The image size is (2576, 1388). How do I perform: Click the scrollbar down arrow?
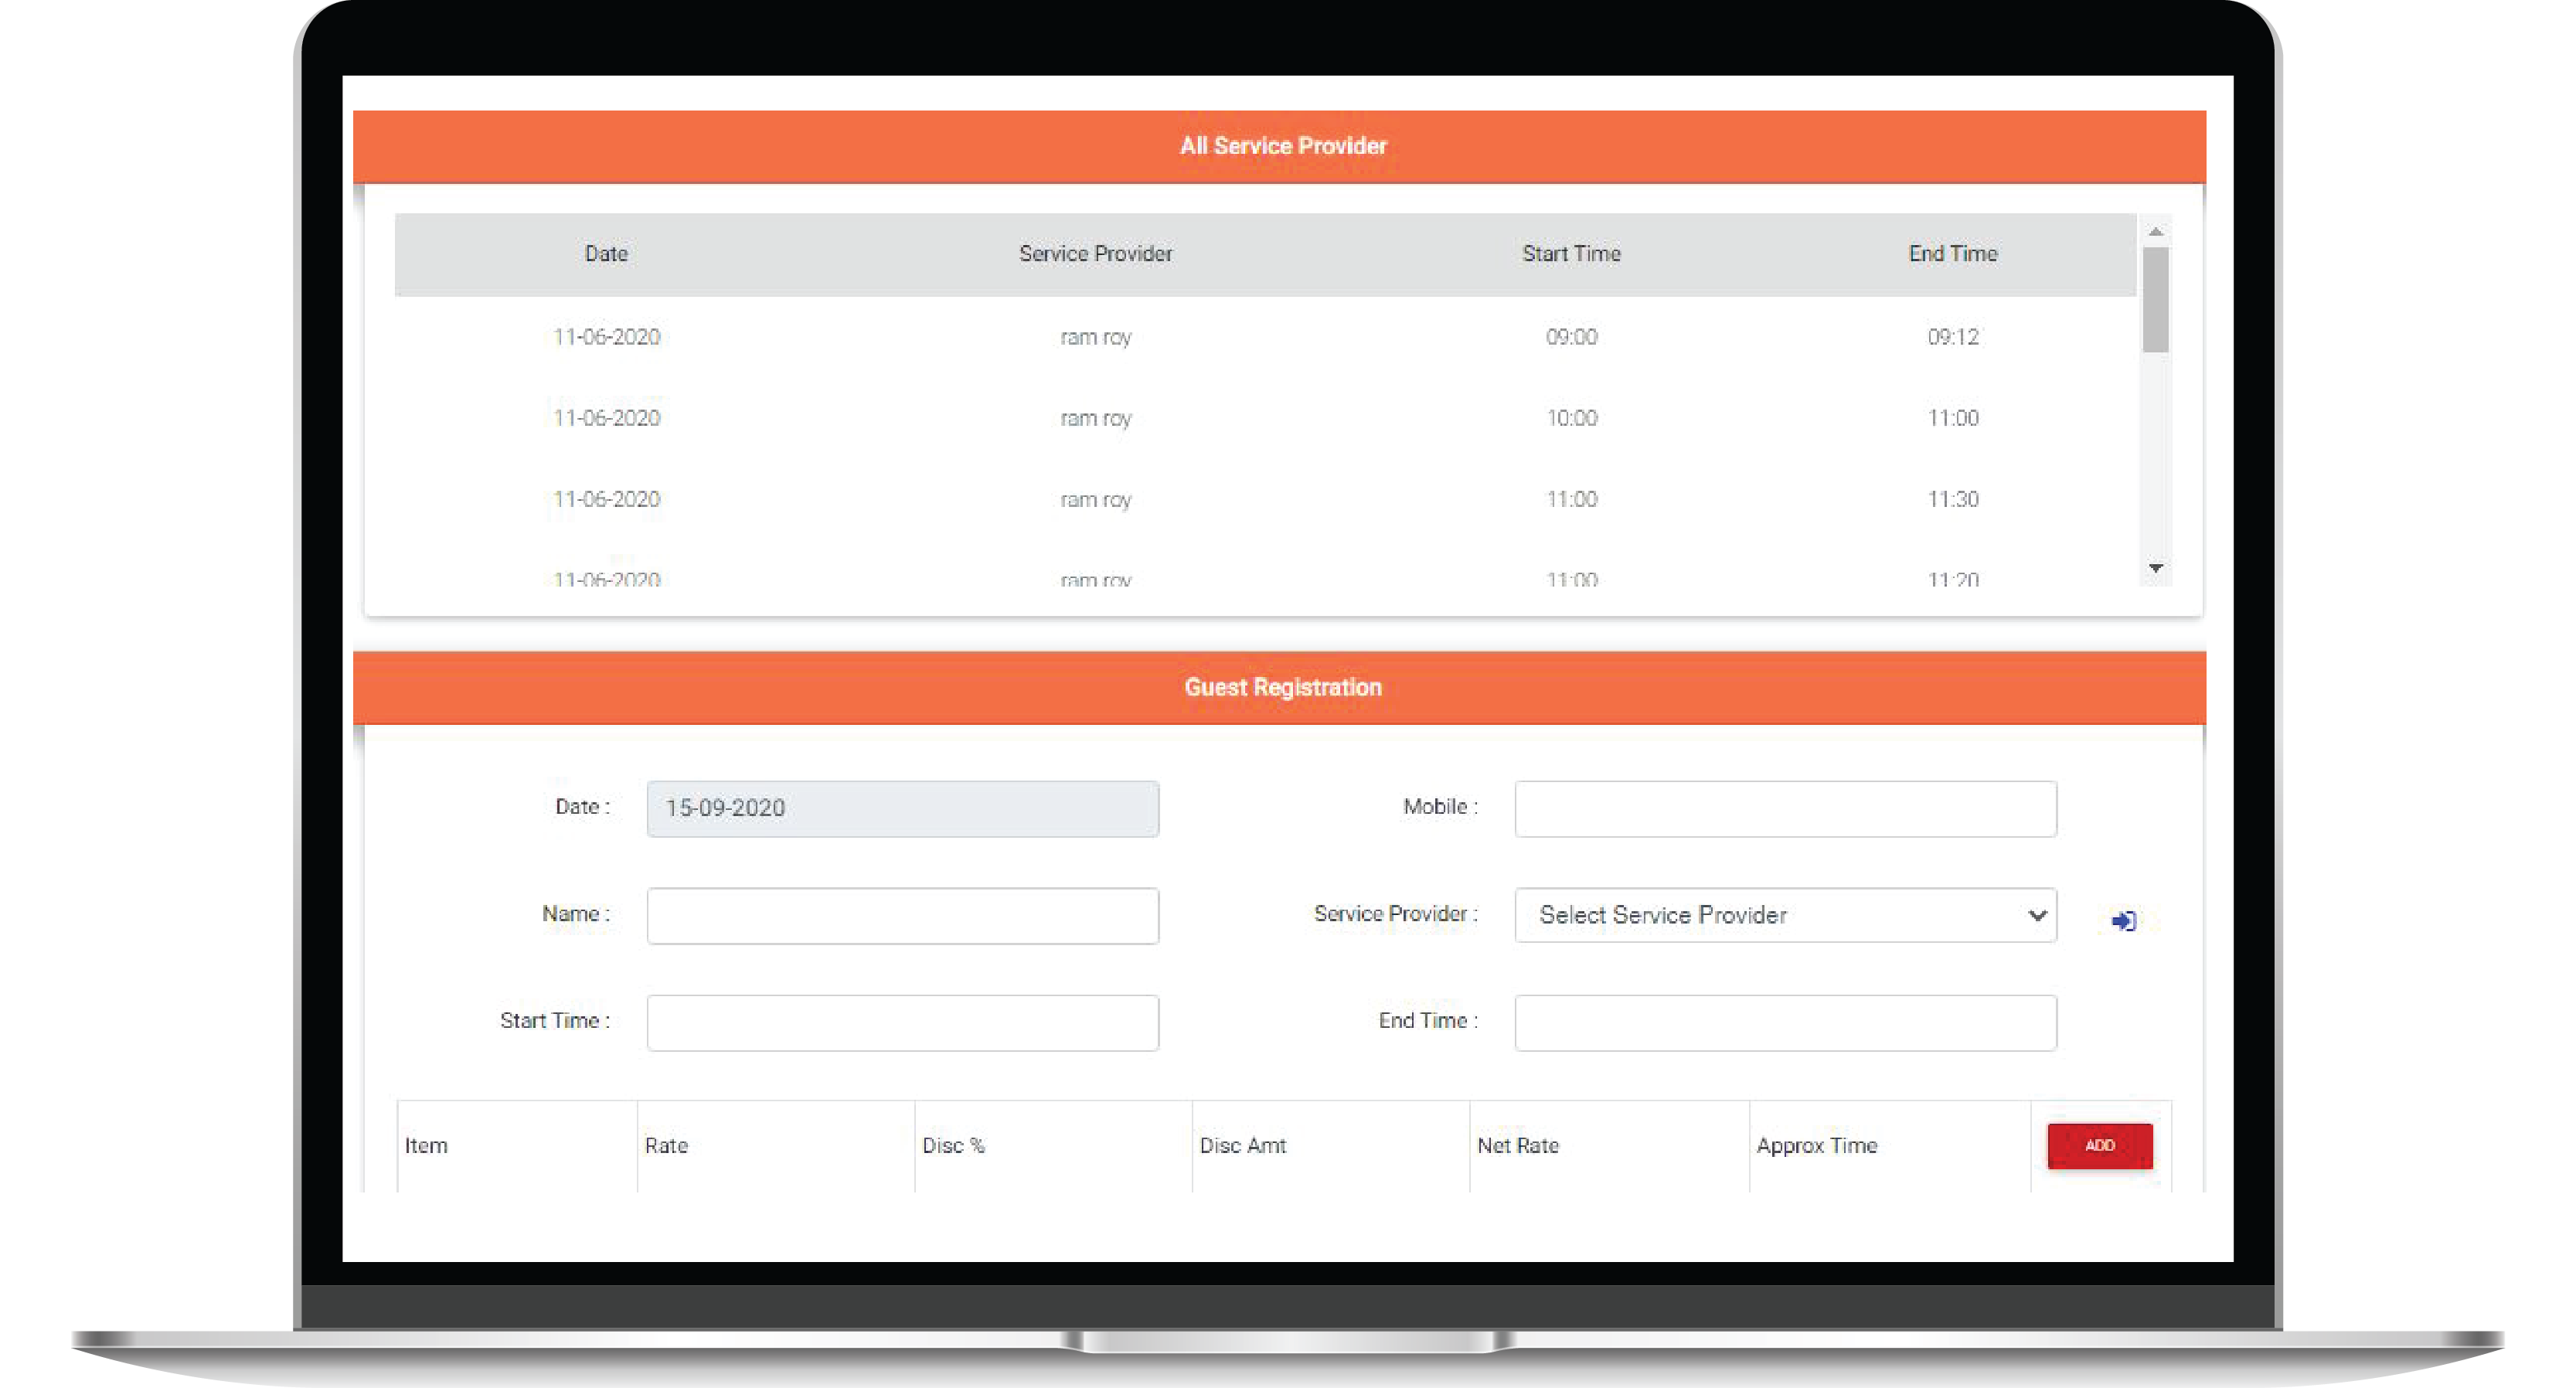coord(2156,568)
